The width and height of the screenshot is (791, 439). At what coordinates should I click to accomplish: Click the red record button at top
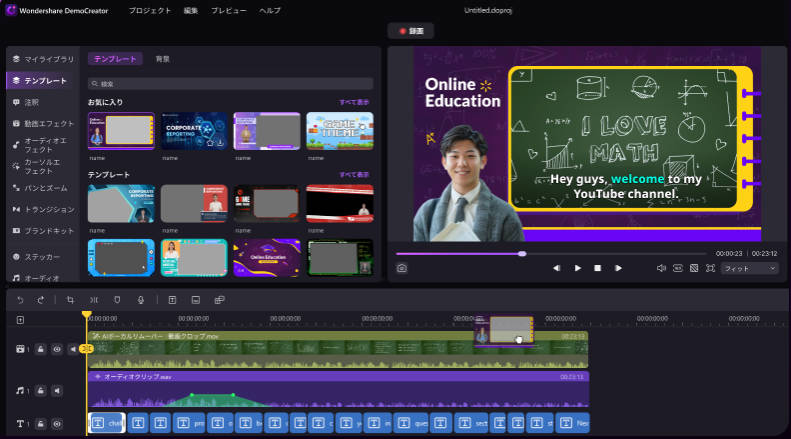[411, 31]
